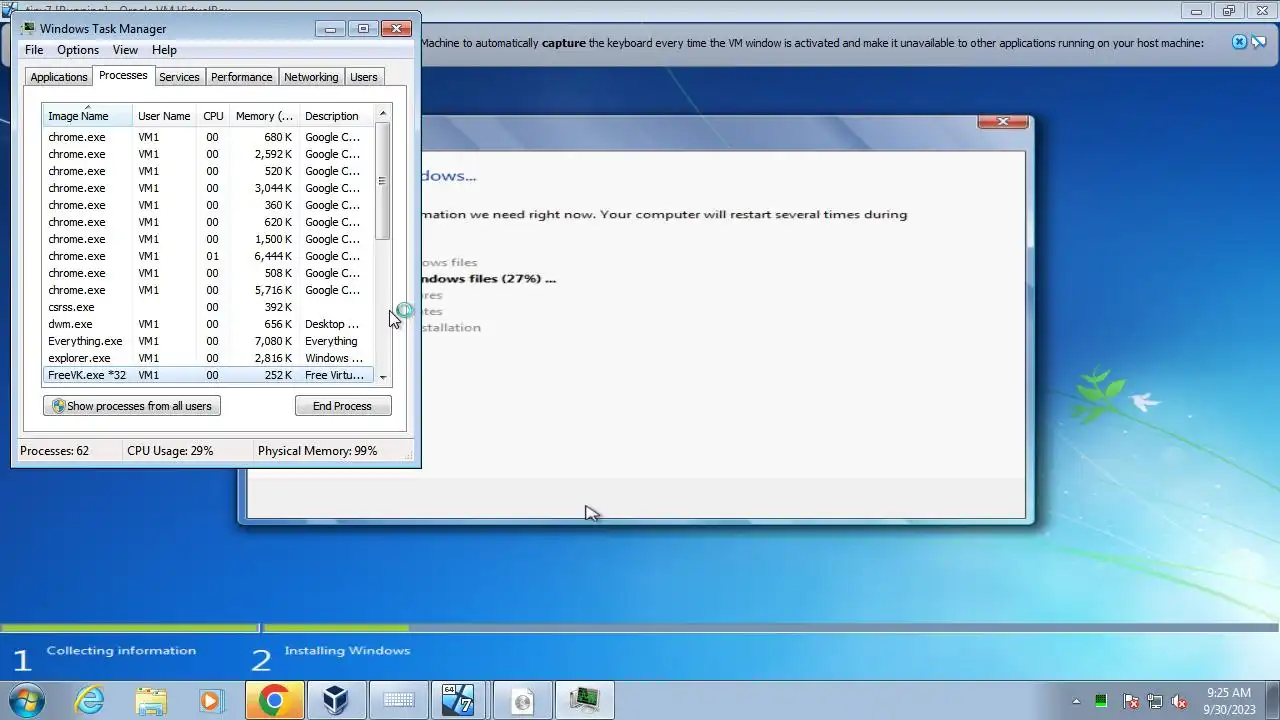
Task: Select the dwm.exe process row
Action: 208,324
